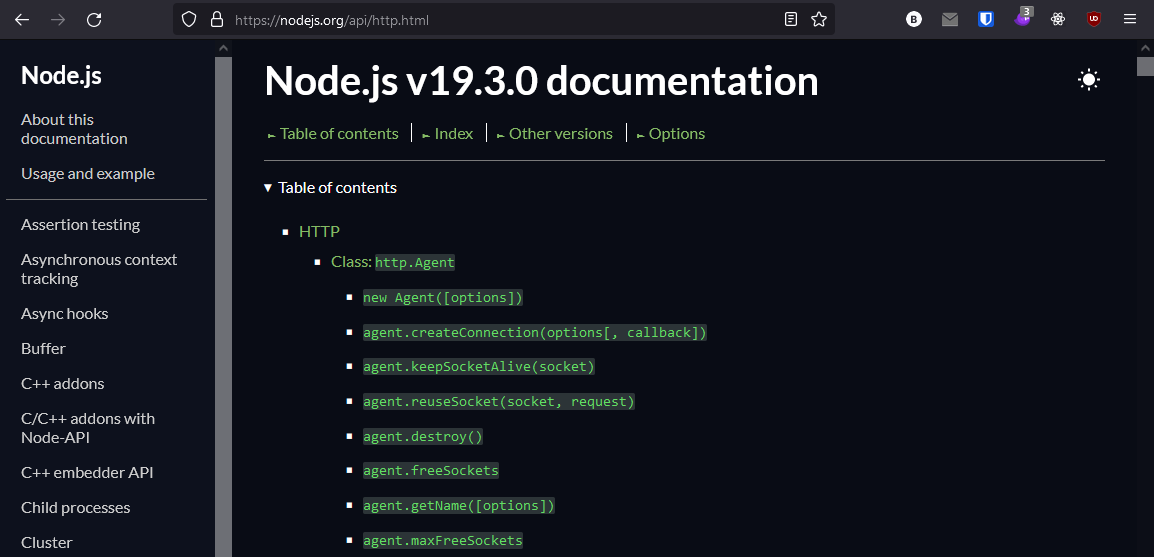Open C++ addons sidebar link
Screen dimensions: 1154x557
pos(63,384)
